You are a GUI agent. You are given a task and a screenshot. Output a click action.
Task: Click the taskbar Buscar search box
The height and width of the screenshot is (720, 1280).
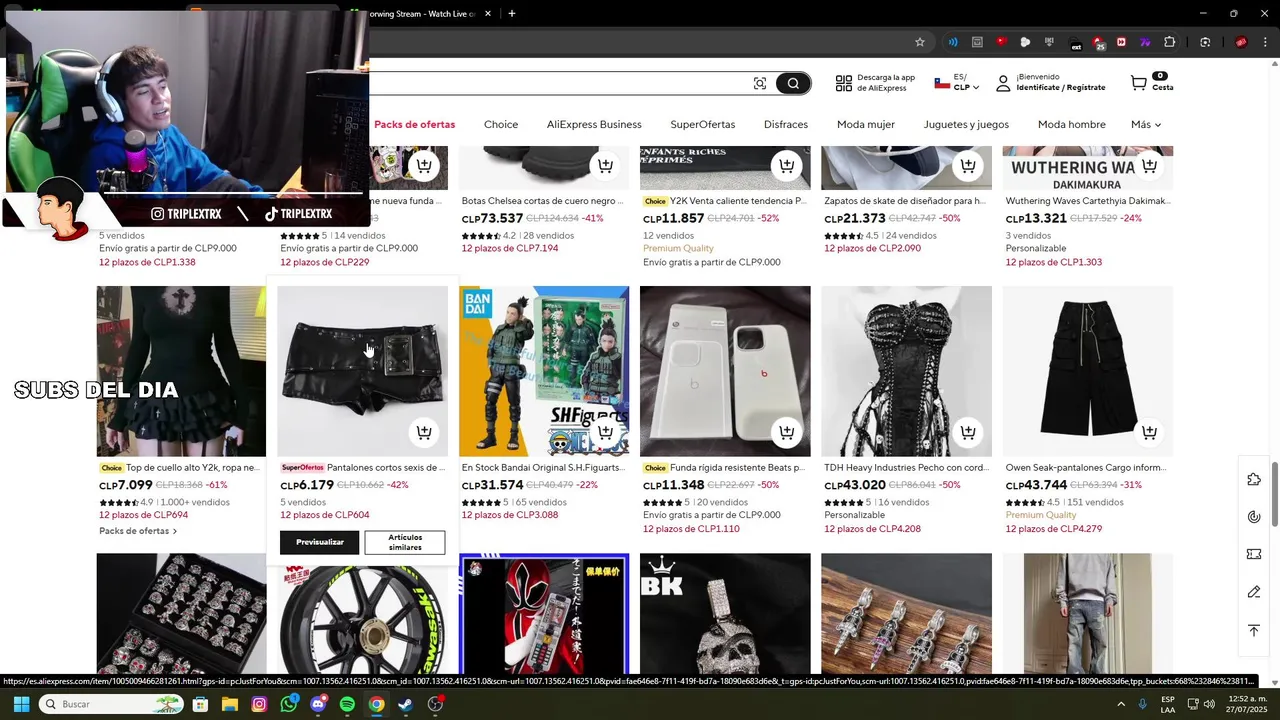113,704
